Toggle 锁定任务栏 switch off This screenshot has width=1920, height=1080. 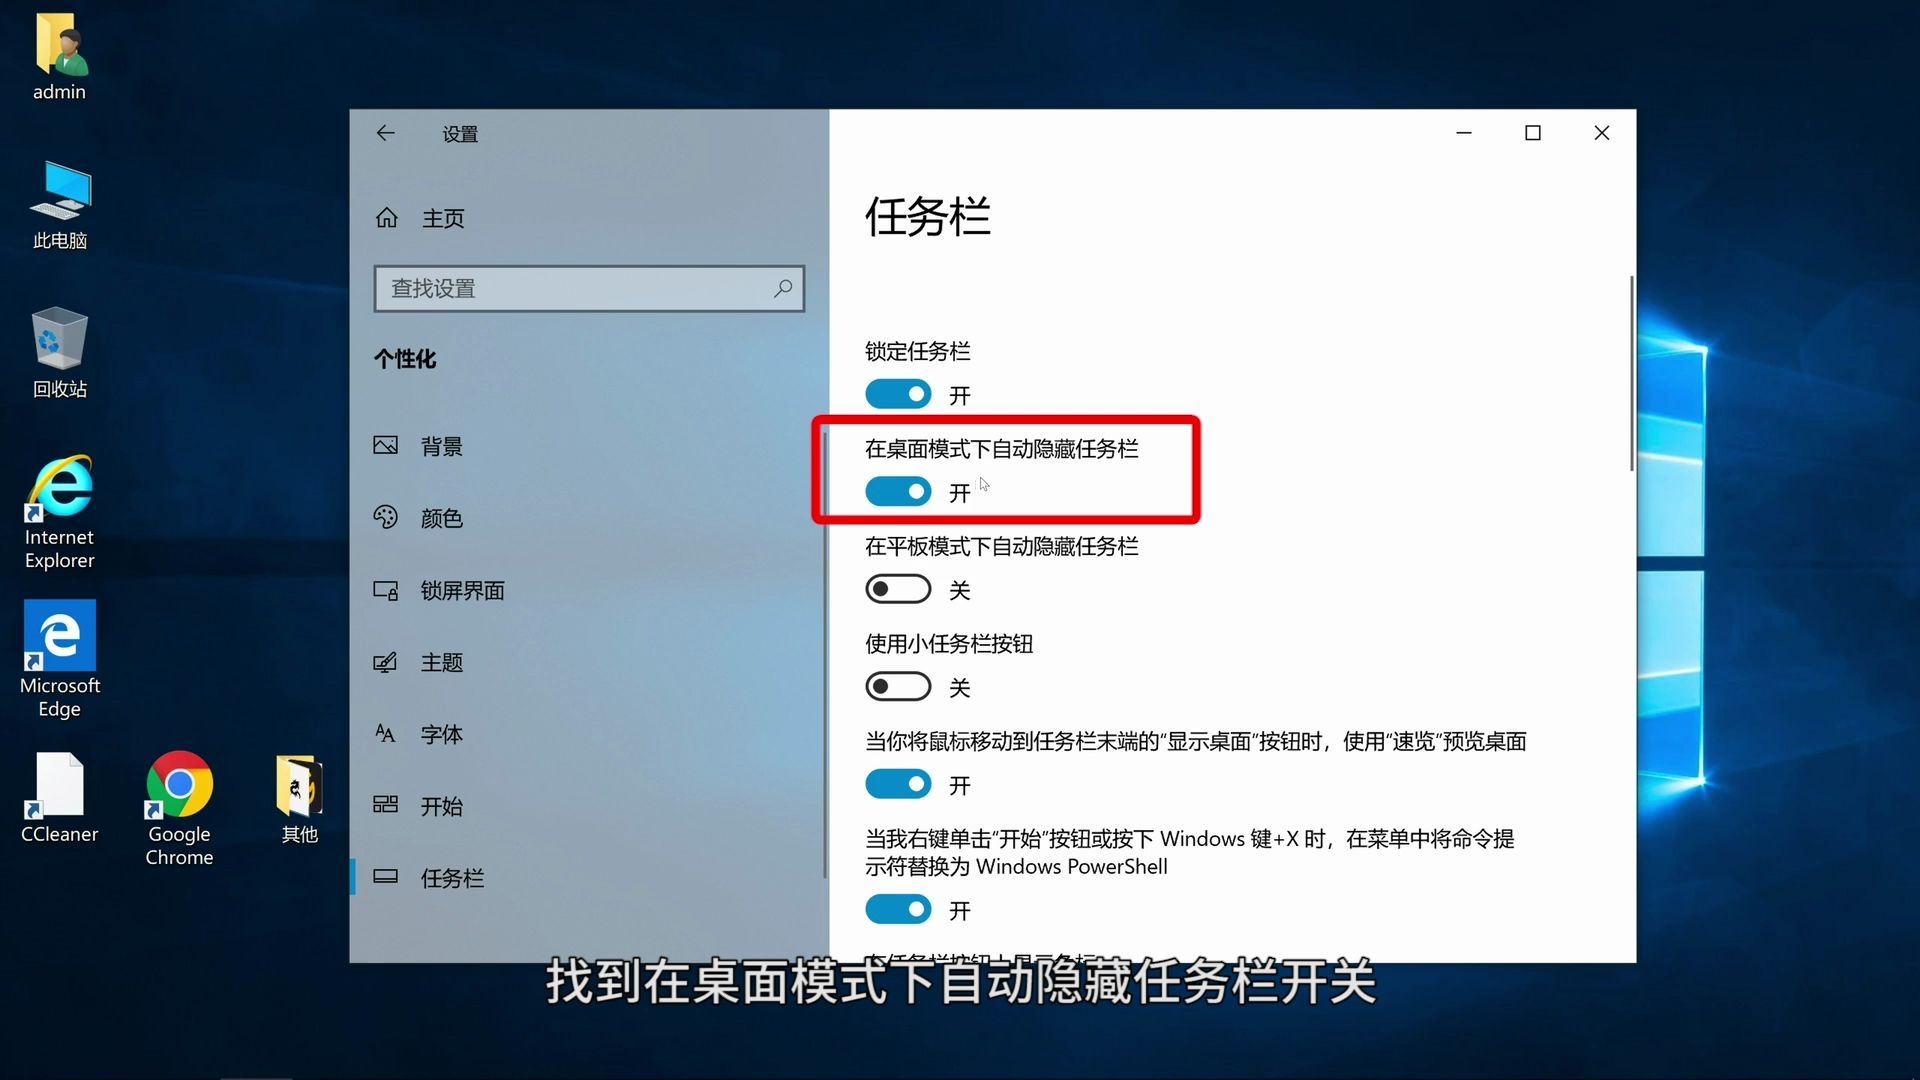[x=898, y=393]
